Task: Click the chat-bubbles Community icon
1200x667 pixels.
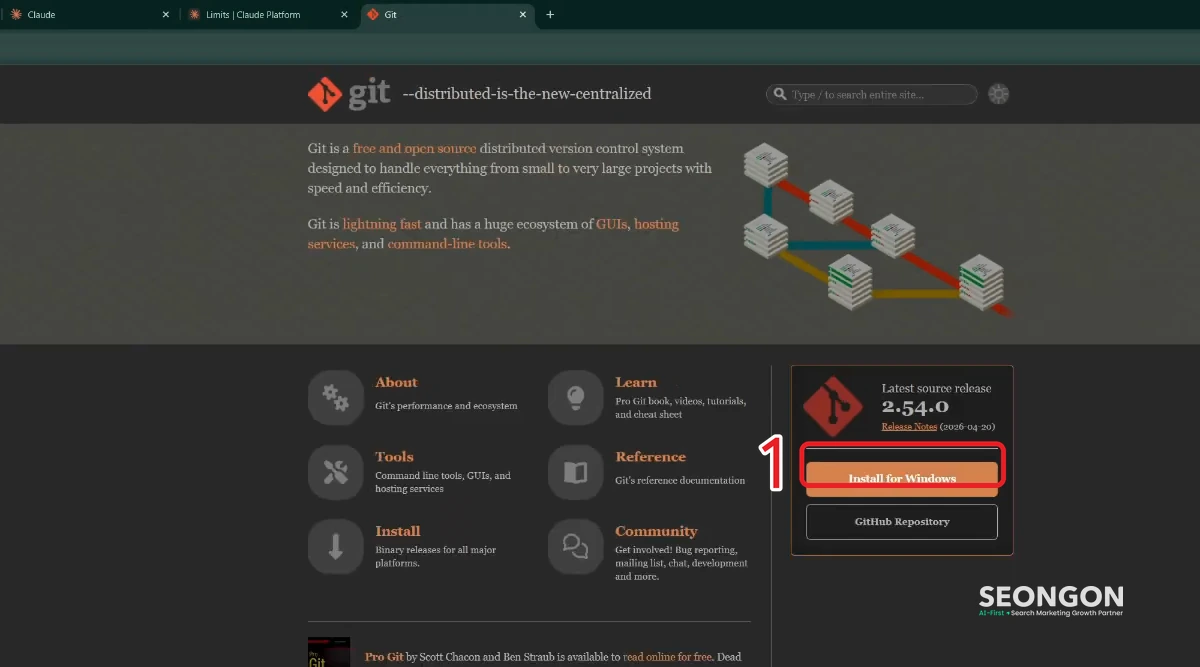Action: pos(575,546)
